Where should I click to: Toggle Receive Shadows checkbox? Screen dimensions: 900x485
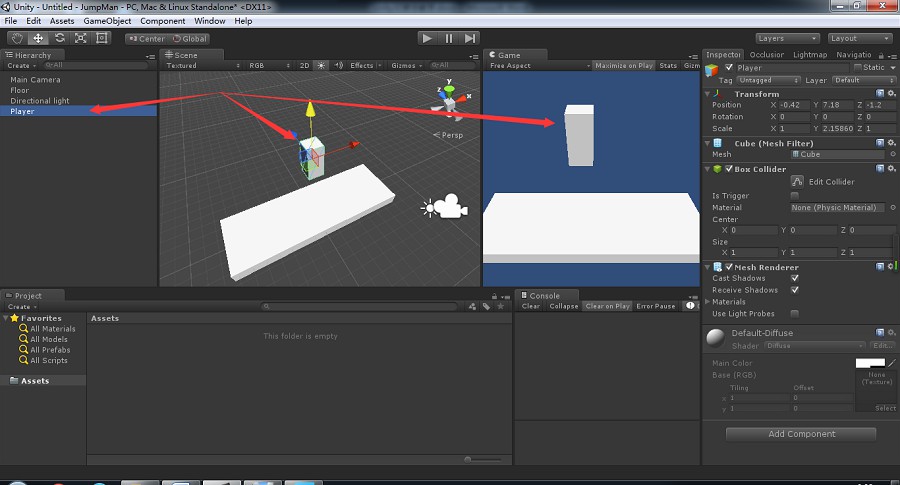point(795,290)
